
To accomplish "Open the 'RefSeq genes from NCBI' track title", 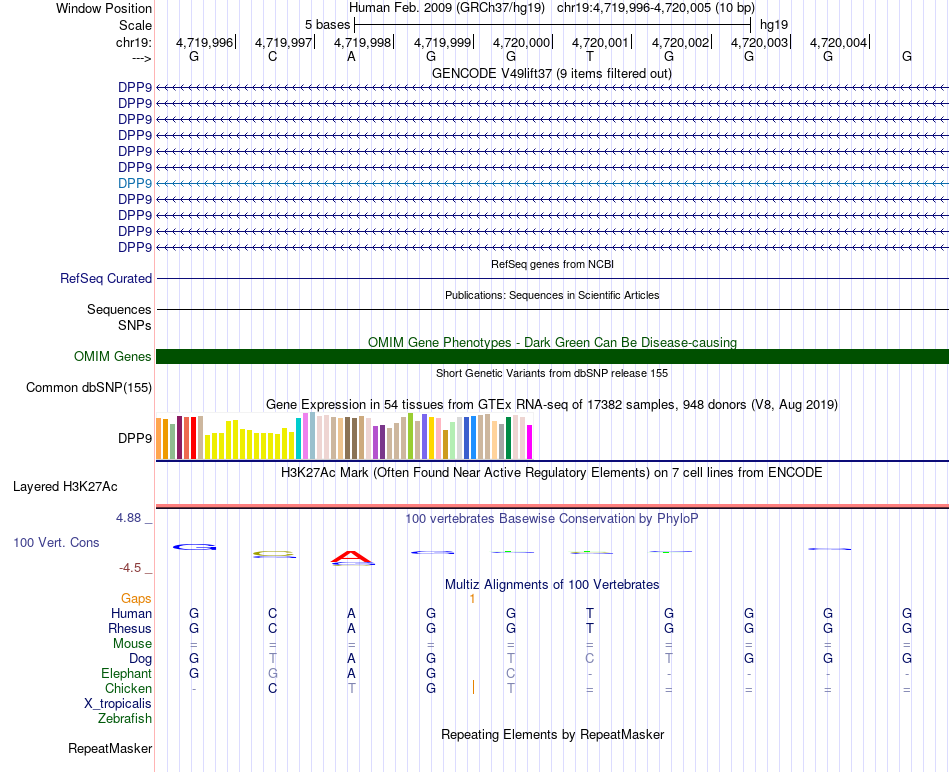I will [x=553, y=264].
